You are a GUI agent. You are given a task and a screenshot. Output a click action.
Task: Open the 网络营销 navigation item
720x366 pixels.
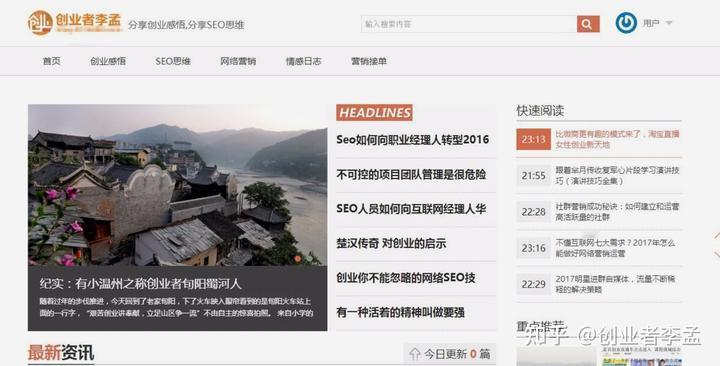238,61
